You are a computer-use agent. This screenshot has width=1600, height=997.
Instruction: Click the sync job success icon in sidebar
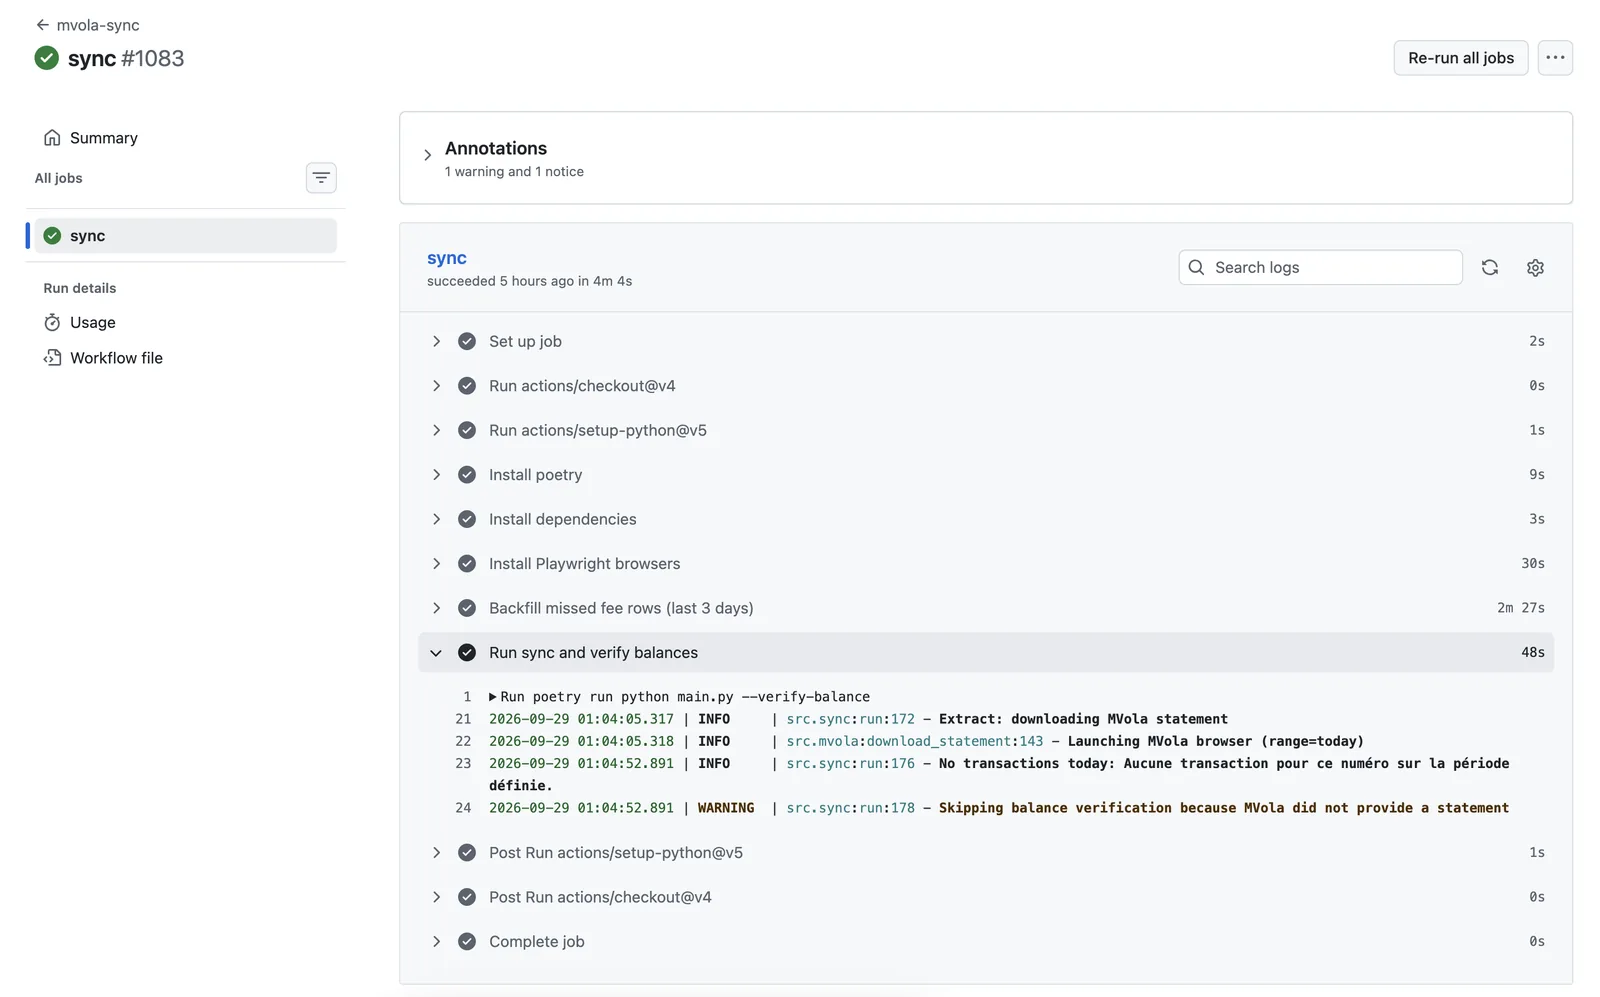click(x=52, y=236)
